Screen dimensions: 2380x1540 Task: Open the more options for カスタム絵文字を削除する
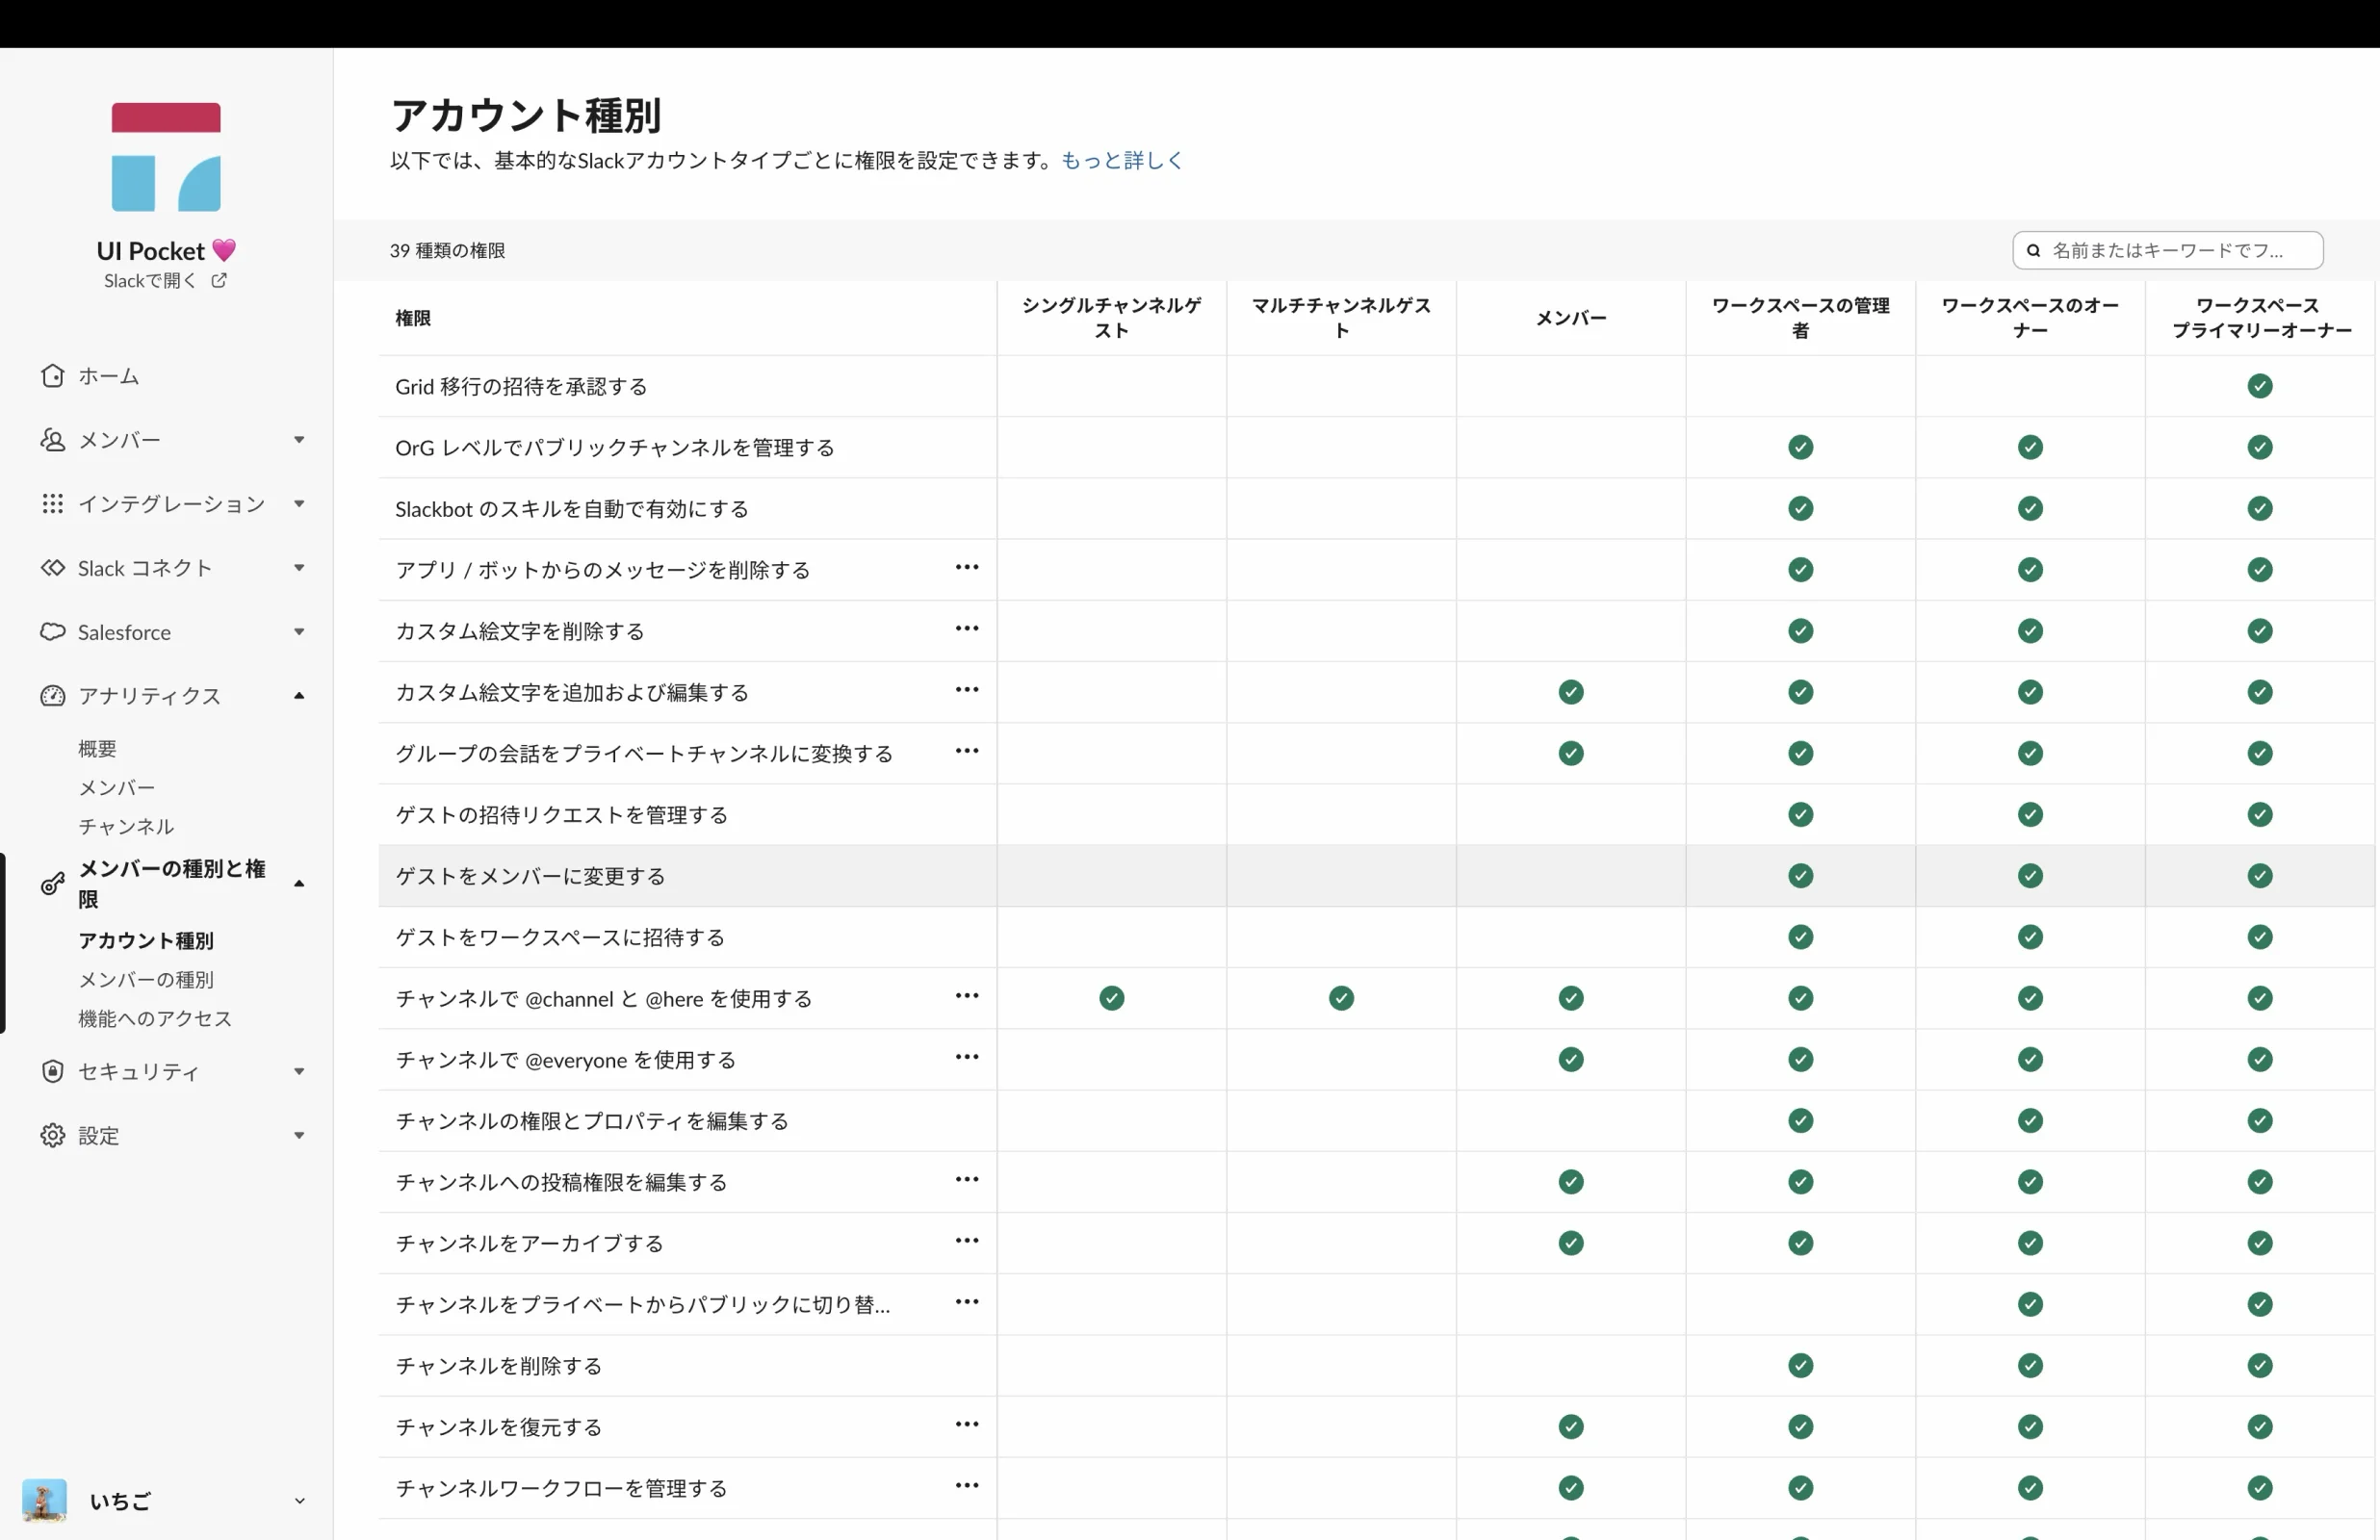[x=967, y=629]
